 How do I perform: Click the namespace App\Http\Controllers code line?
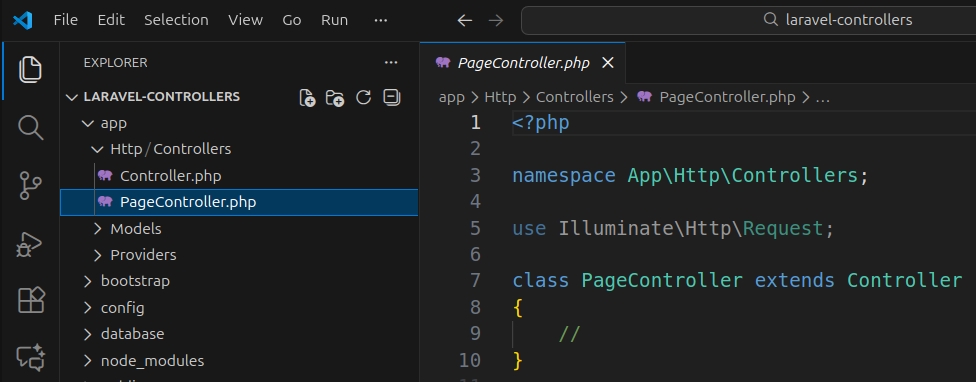(x=690, y=176)
